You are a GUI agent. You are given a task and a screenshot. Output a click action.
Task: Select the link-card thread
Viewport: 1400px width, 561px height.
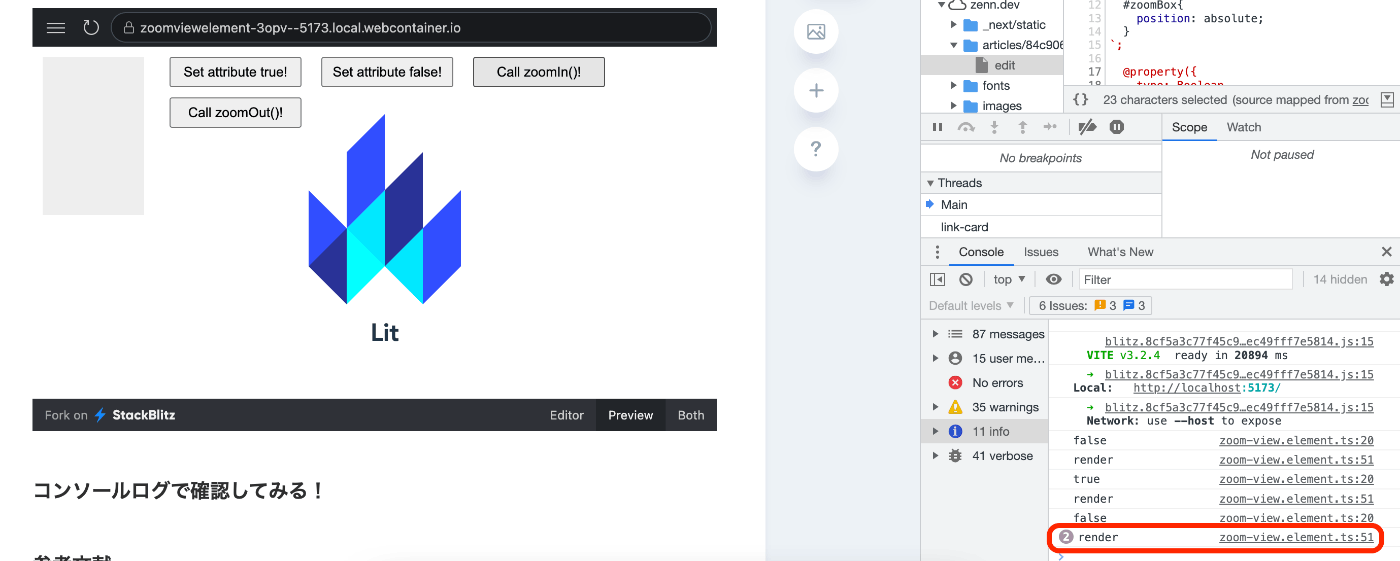pos(1041,227)
